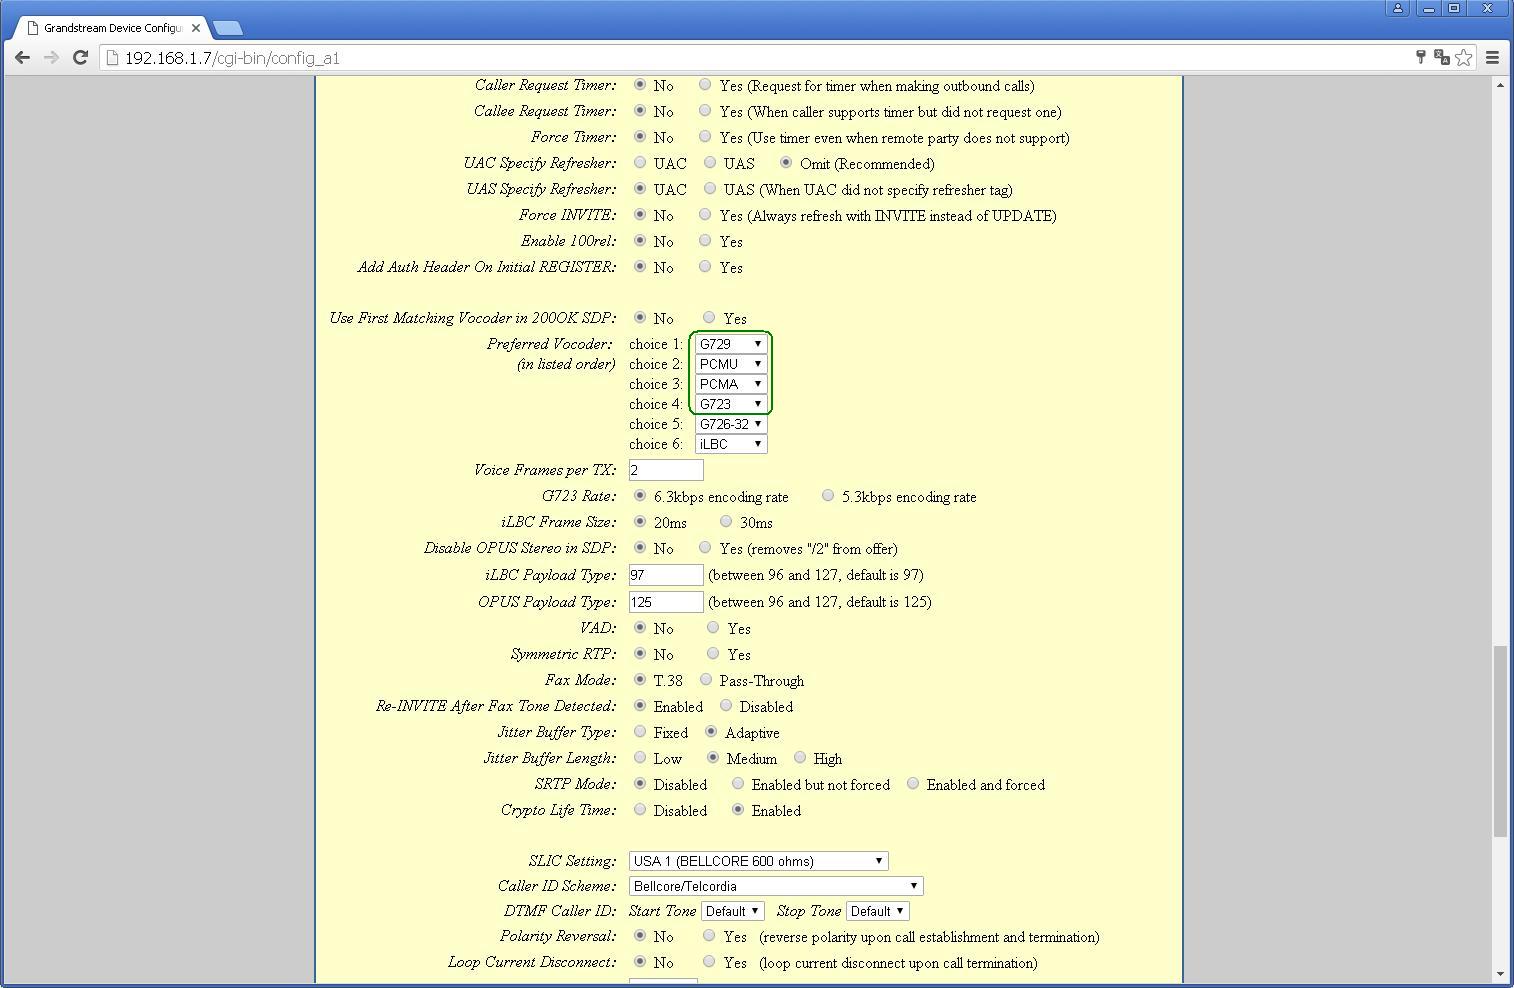
Task: Click the Voice Frames per TX field
Action: click(666, 470)
